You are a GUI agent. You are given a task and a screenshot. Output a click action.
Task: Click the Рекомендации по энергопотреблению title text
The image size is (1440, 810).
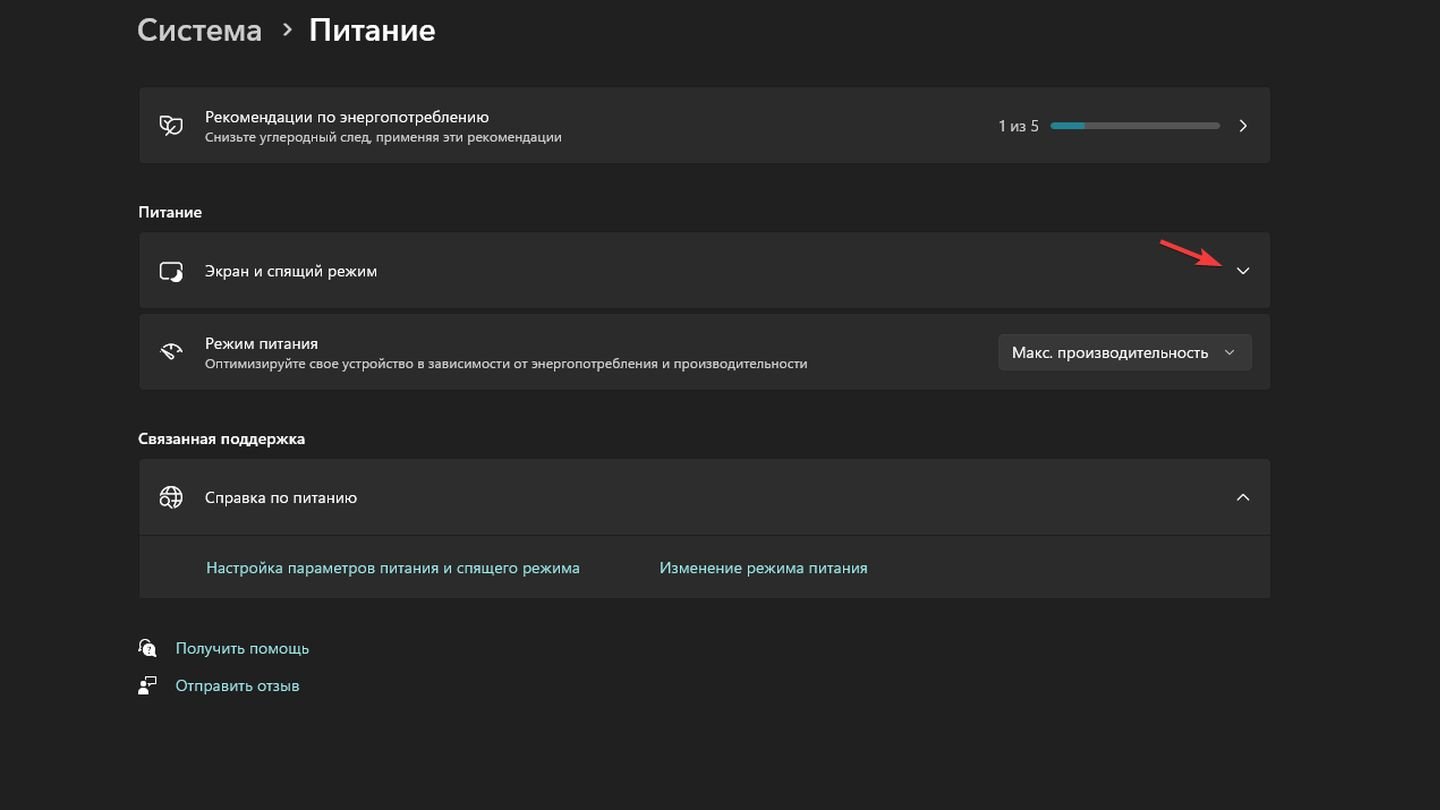tap(346, 117)
